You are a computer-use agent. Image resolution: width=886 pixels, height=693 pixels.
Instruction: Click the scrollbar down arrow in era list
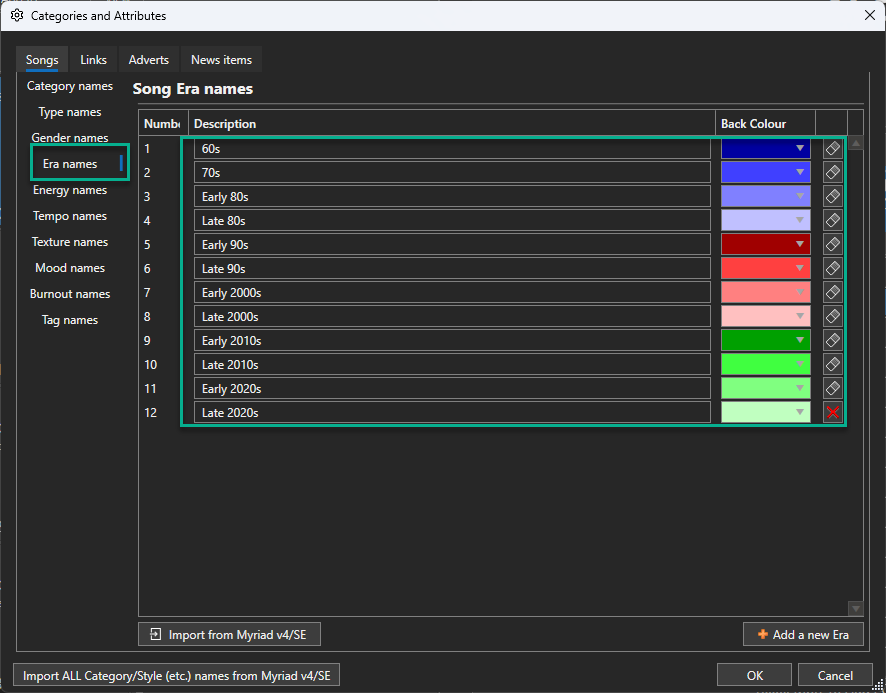(855, 608)
